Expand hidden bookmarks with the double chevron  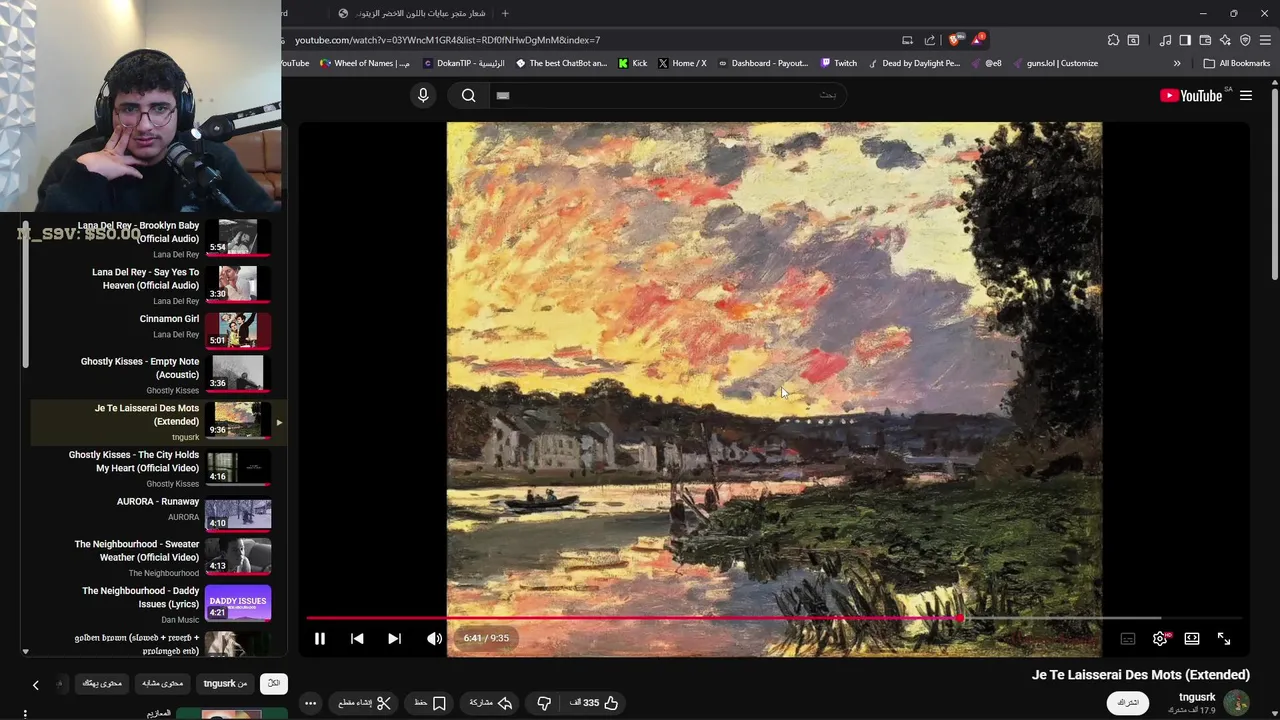[1177, 63]
